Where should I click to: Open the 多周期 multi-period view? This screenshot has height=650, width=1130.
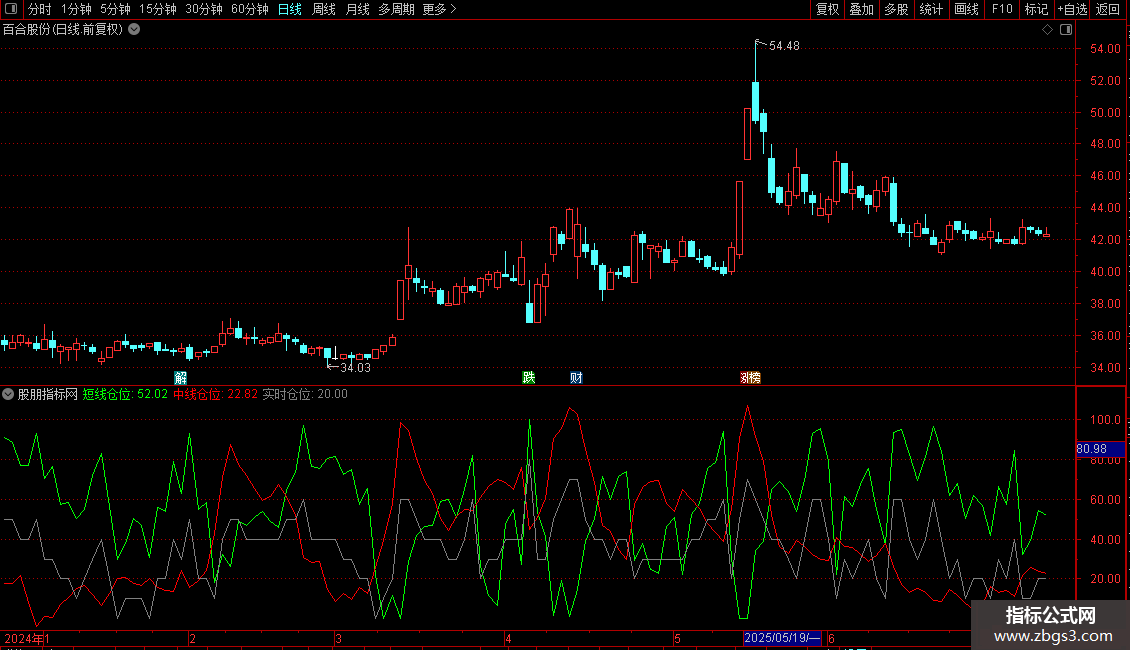click(x=396, y=9)
